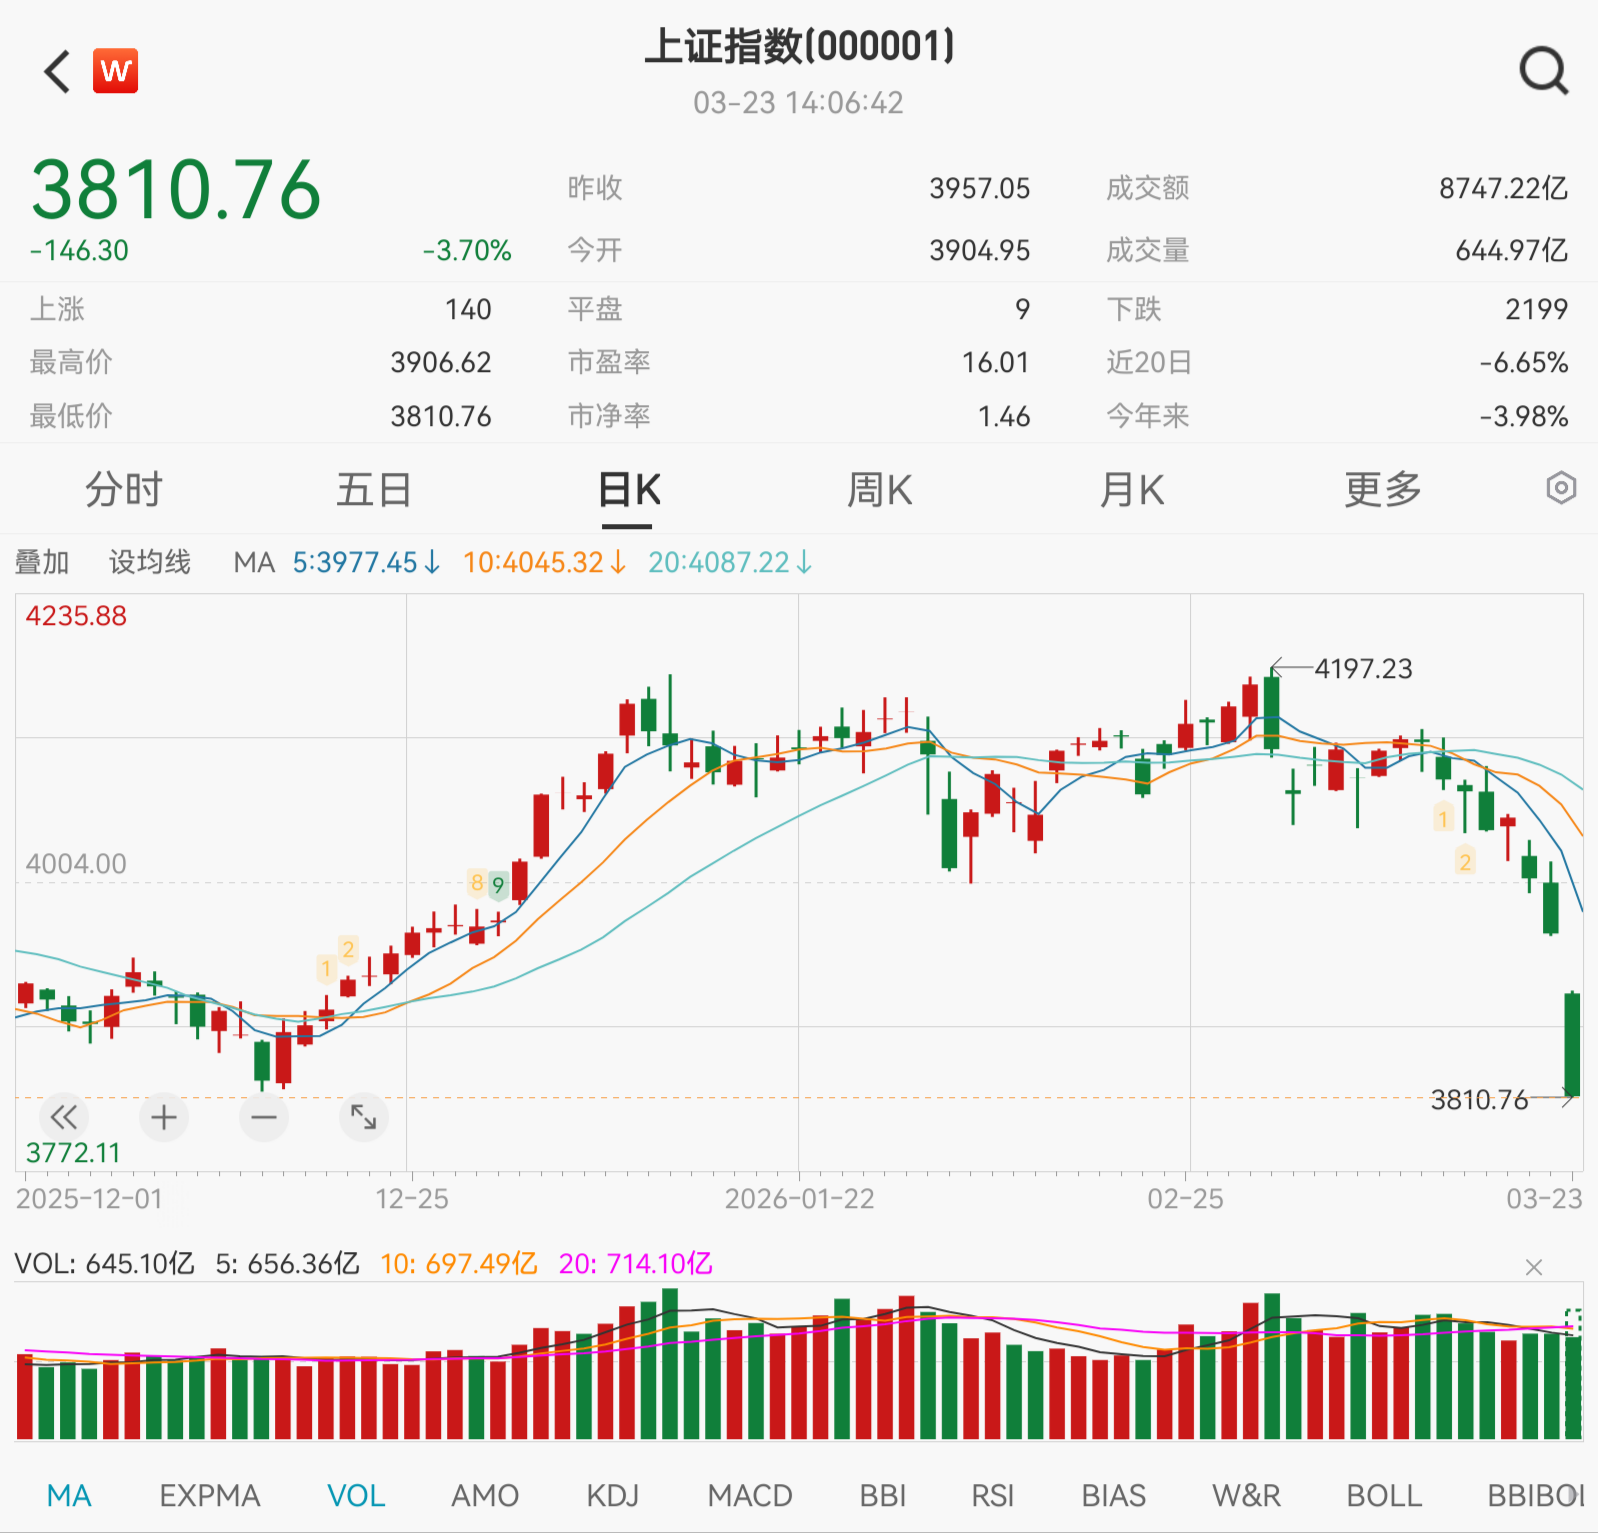Viewport: 1598px width, 1533px height.
Task: Open 设均线 moving average settings
Action: [150, 562]
